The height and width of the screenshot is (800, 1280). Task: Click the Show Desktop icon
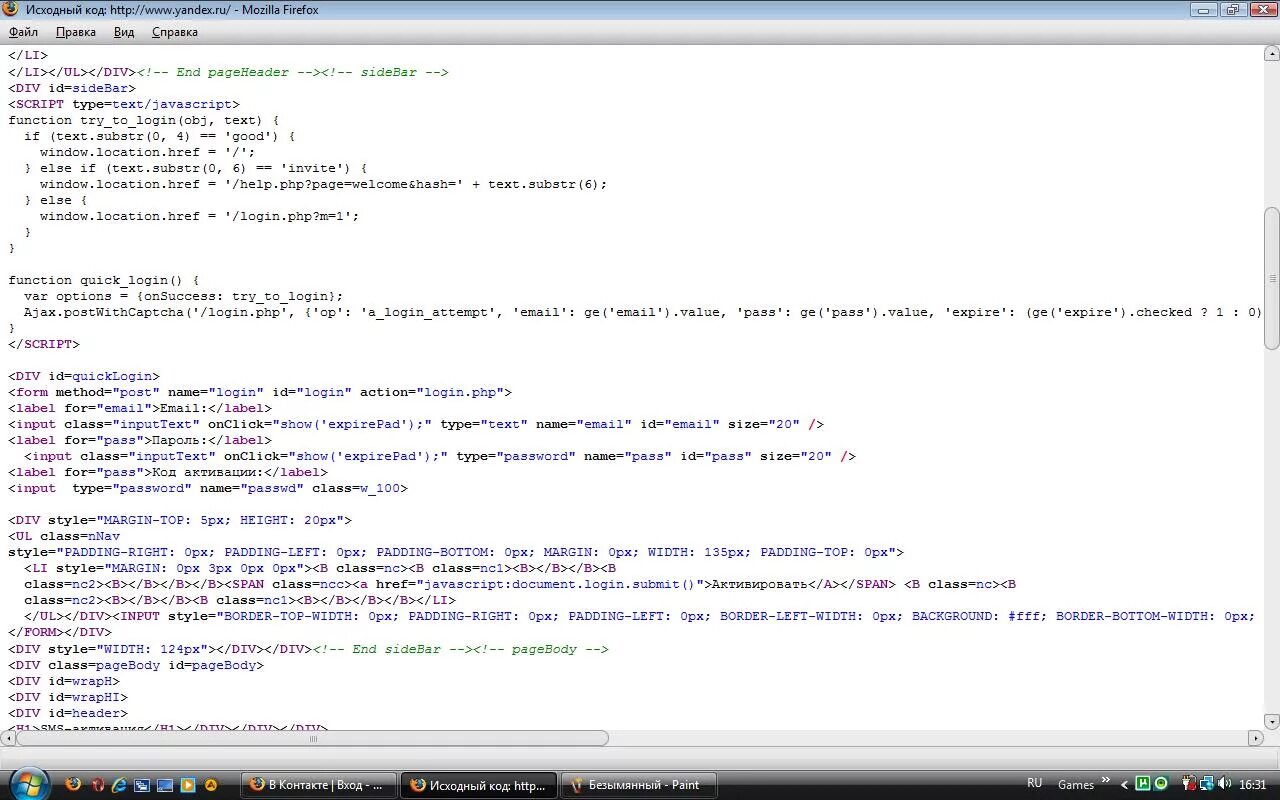[164, 785]
